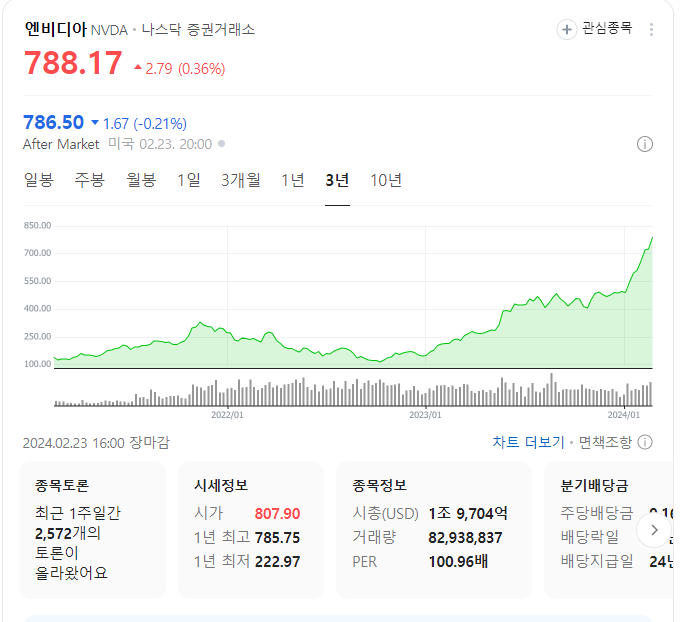Click the 2023/01 chart axis label
682x622 pixels.
coord(425,415)
